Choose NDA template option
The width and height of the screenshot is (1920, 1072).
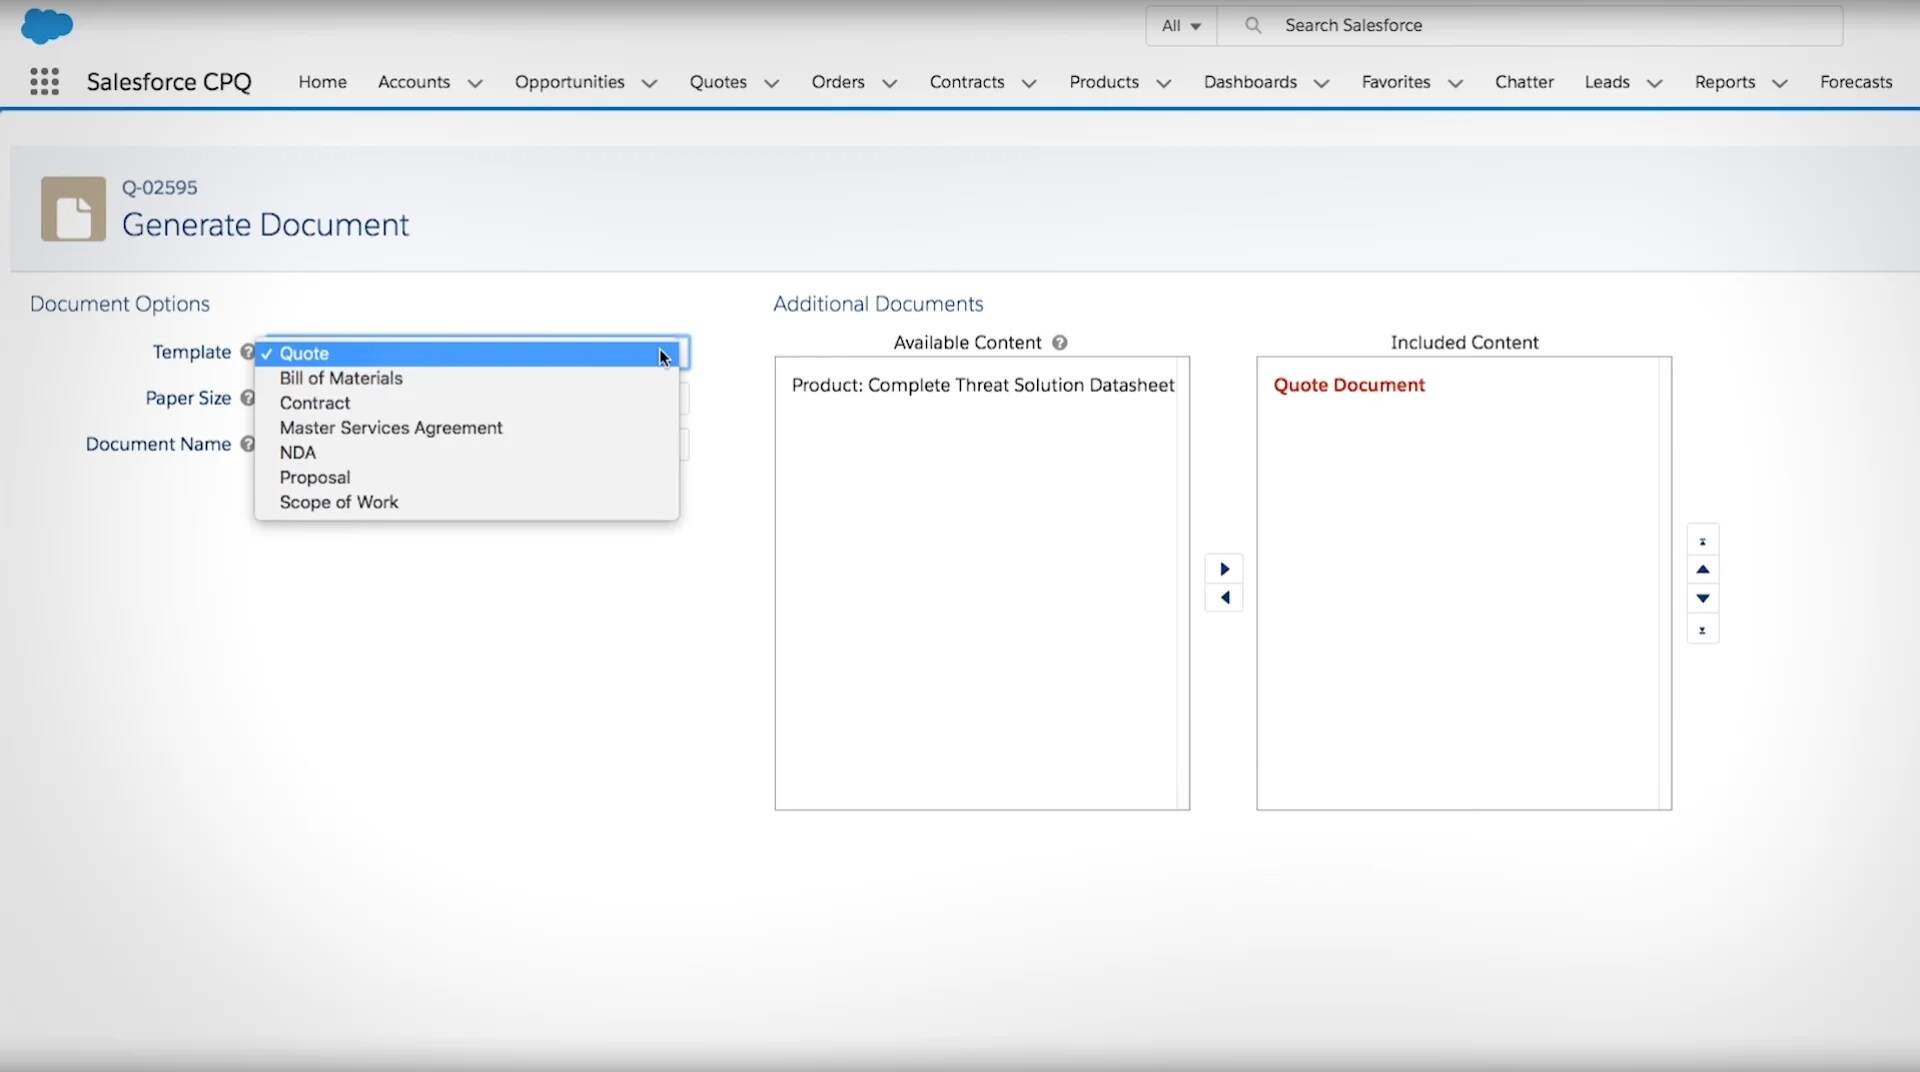click(x=467, y=453)
